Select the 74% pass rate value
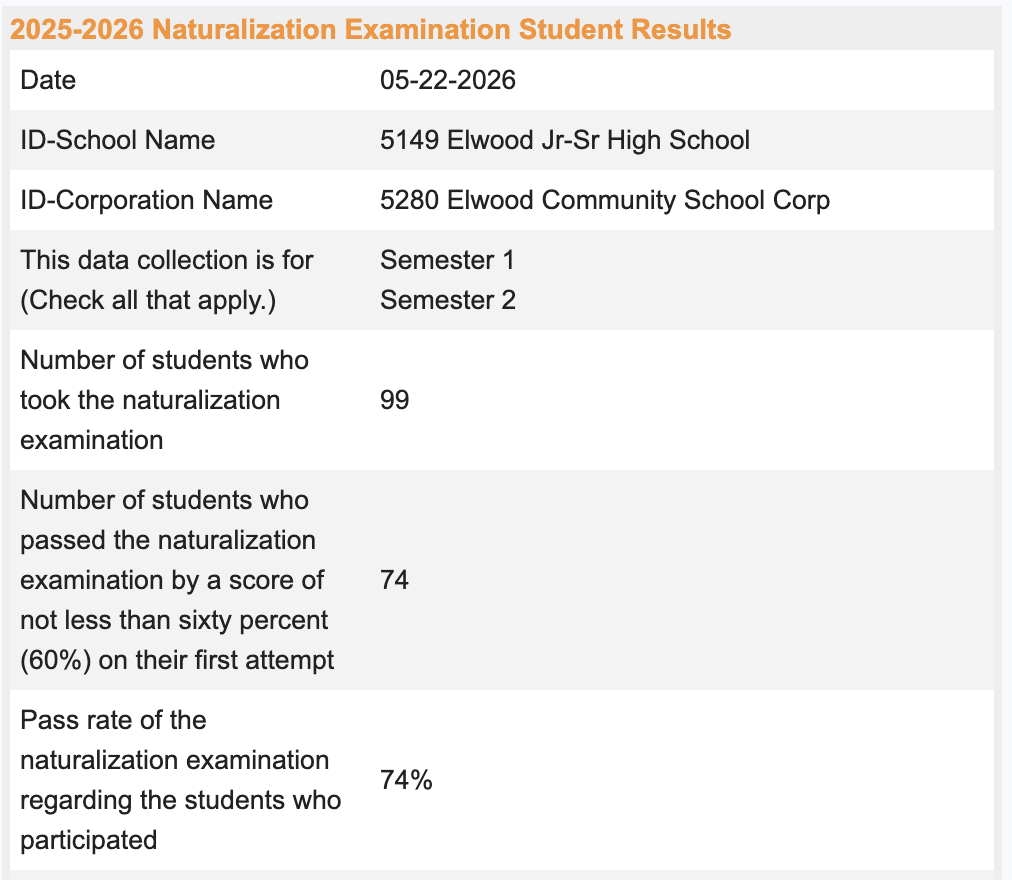The width and height of the screenshot is (1012, 880). (x=406, y=780)
